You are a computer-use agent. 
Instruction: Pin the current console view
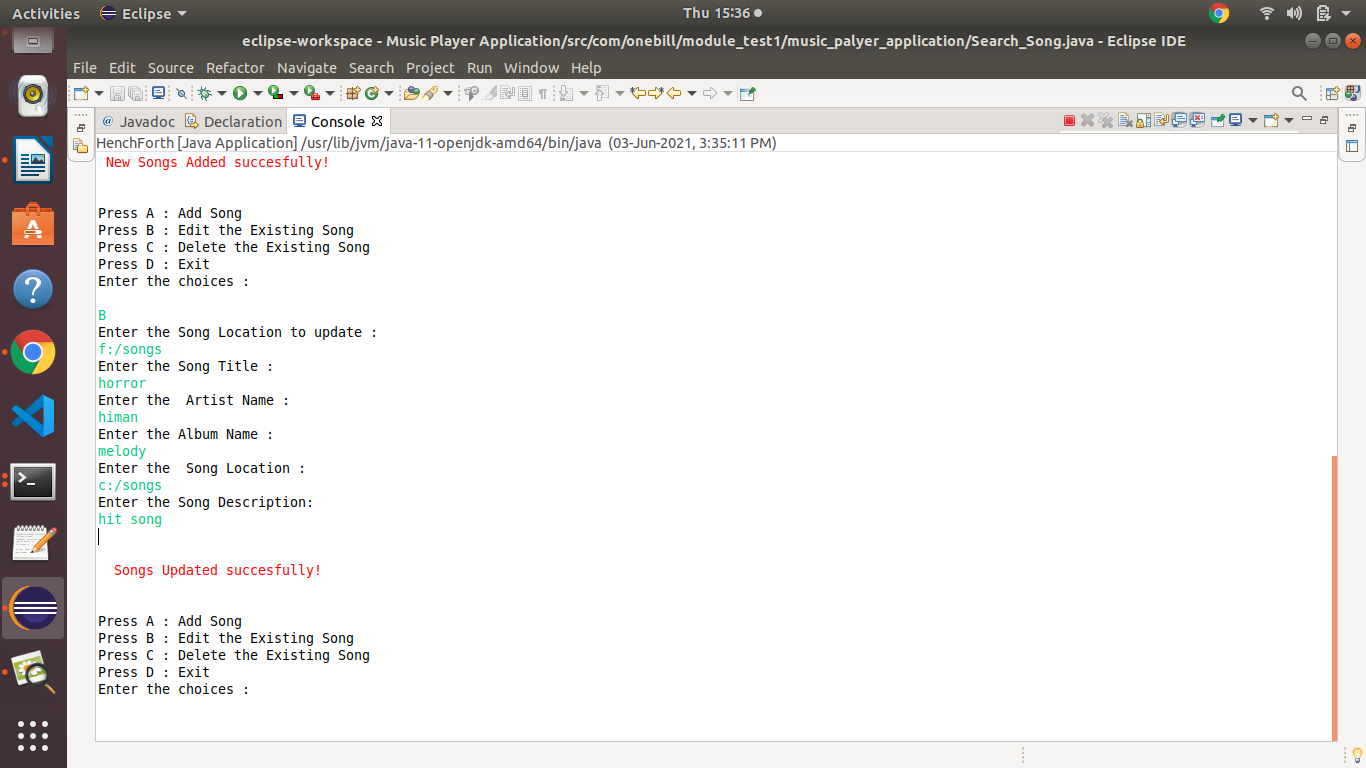tap(1218, 120)
